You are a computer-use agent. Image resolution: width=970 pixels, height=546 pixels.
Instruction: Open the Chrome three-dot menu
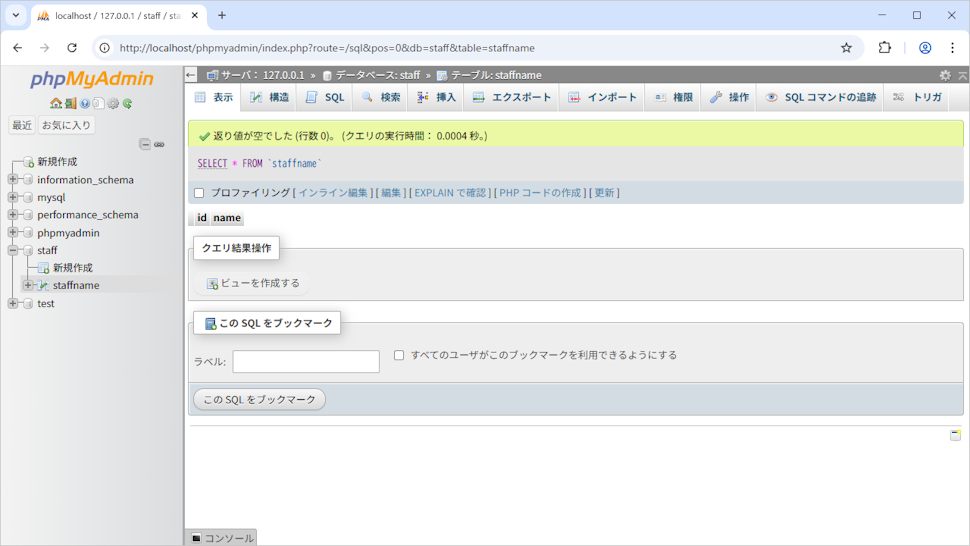952,48
